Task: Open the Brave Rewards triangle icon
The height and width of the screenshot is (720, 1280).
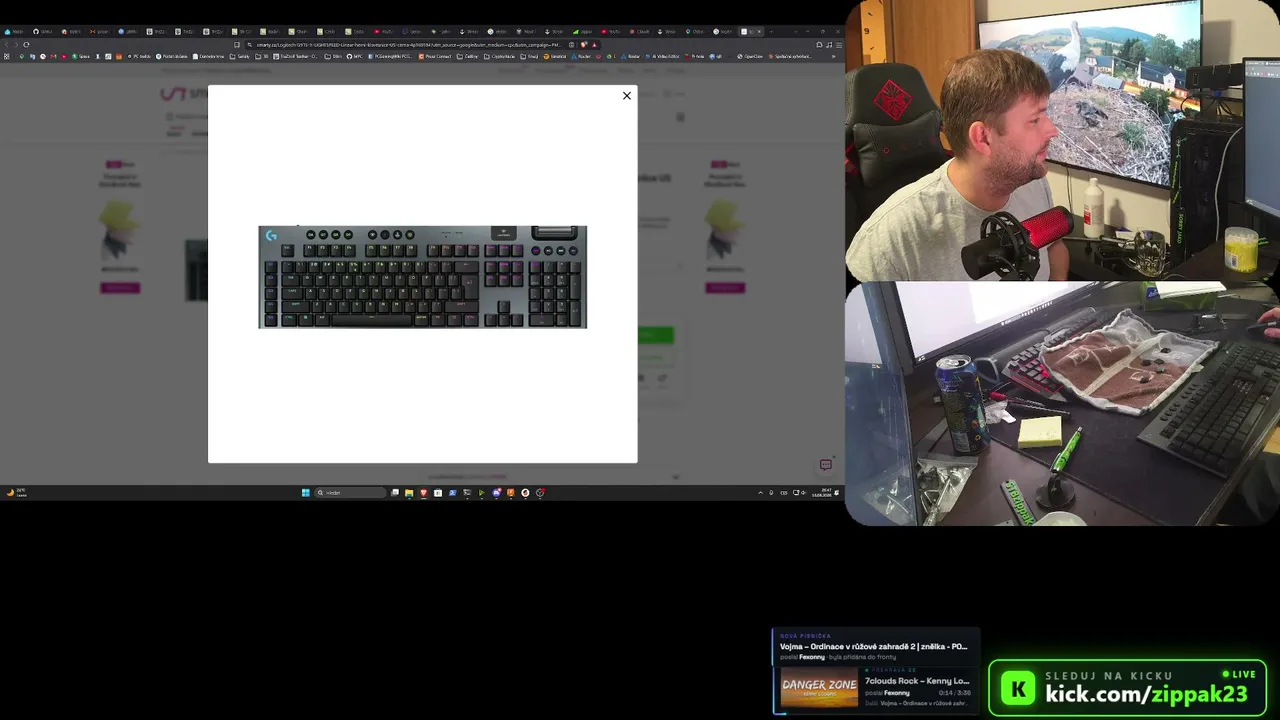Action: pyautogui.click(x=594, y=44)
